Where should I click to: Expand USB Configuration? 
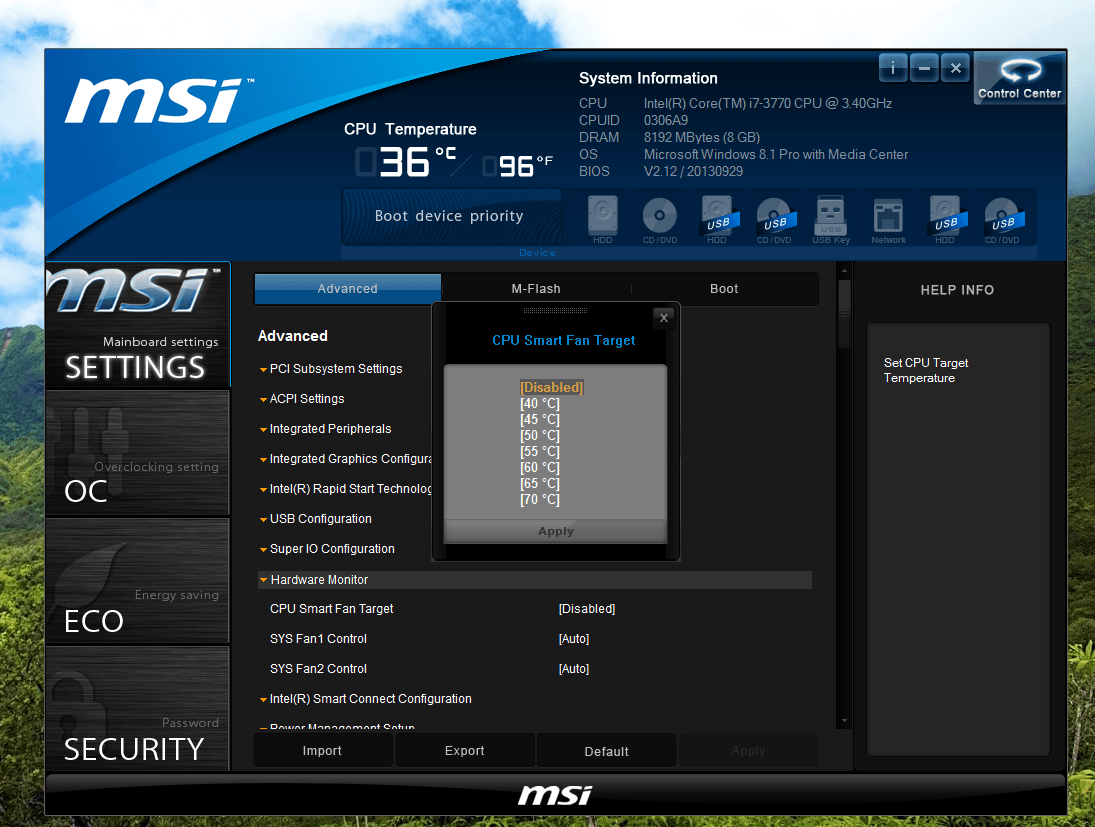pyautogui.click(x=315, y=519)
